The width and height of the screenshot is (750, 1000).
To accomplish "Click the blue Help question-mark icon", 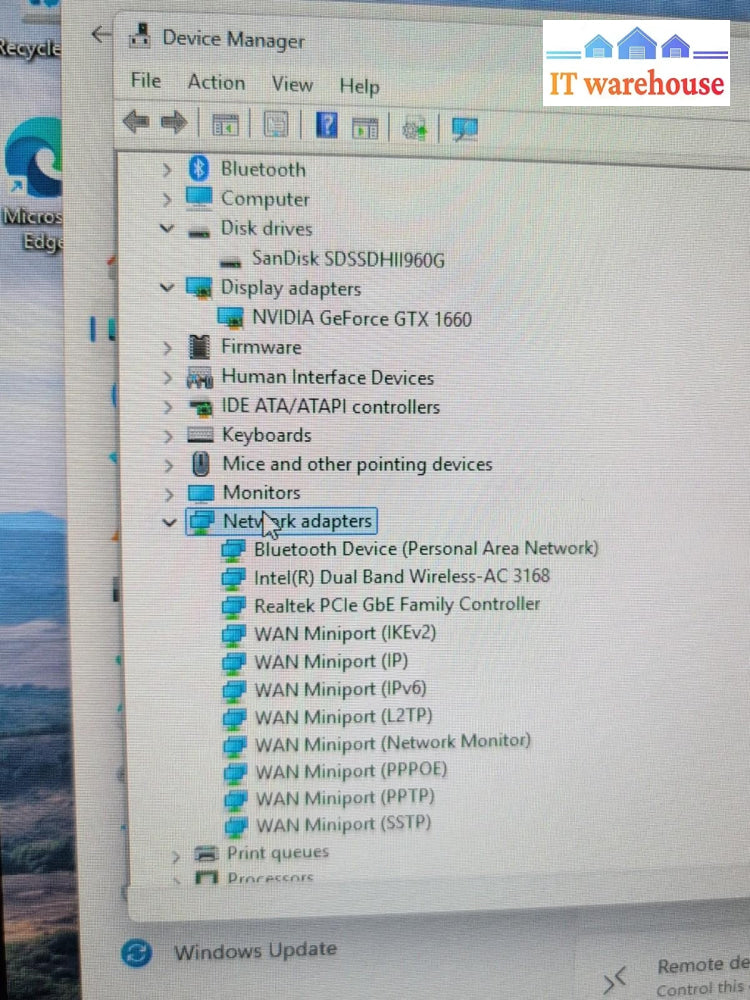I will (327, 126).
